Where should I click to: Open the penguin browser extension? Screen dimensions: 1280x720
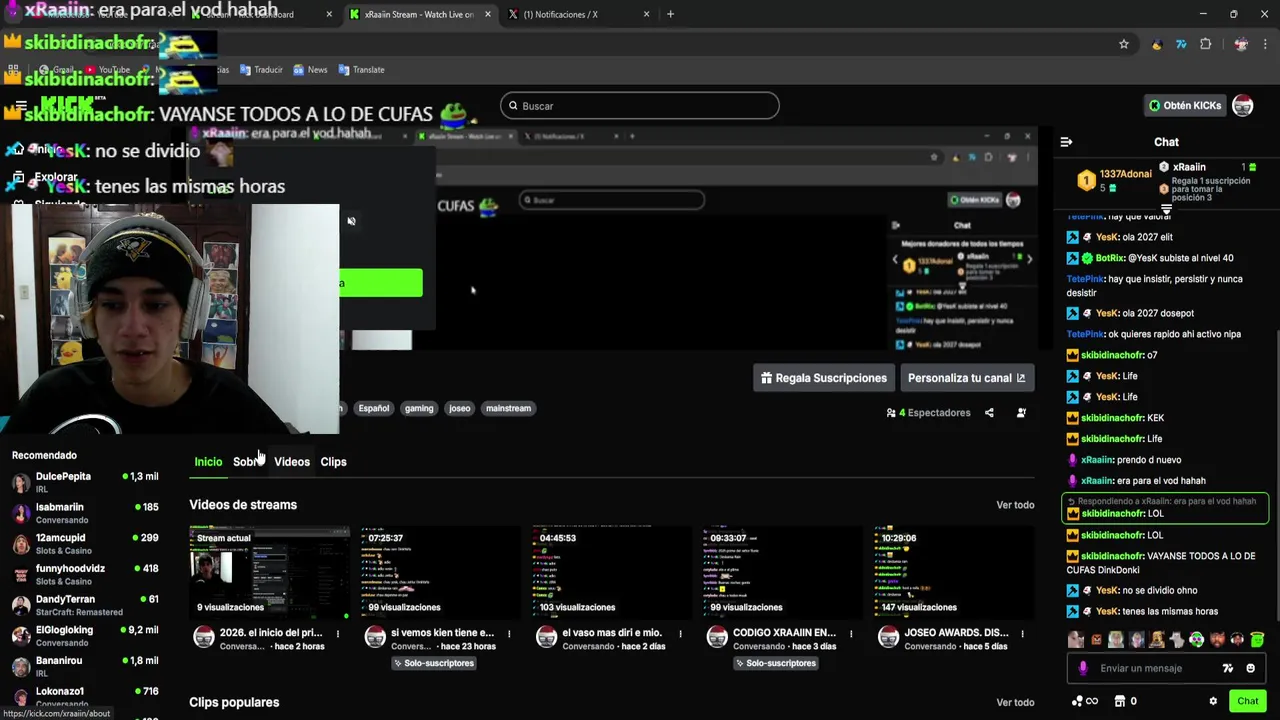click(x=1157, y=44)
